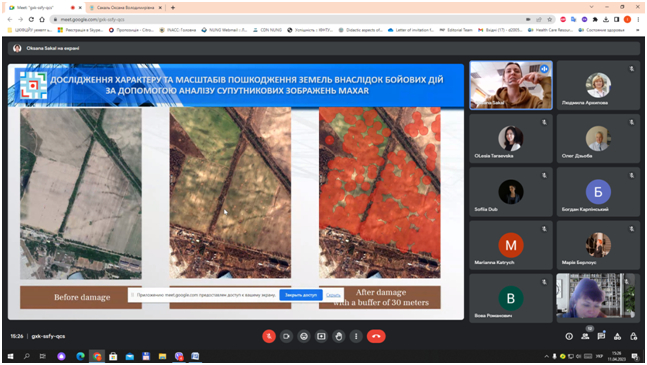This screenshot has height=365, width=647.
Task: Open Microsoft Edge from taskbar
Action: [x=80, y=356]
